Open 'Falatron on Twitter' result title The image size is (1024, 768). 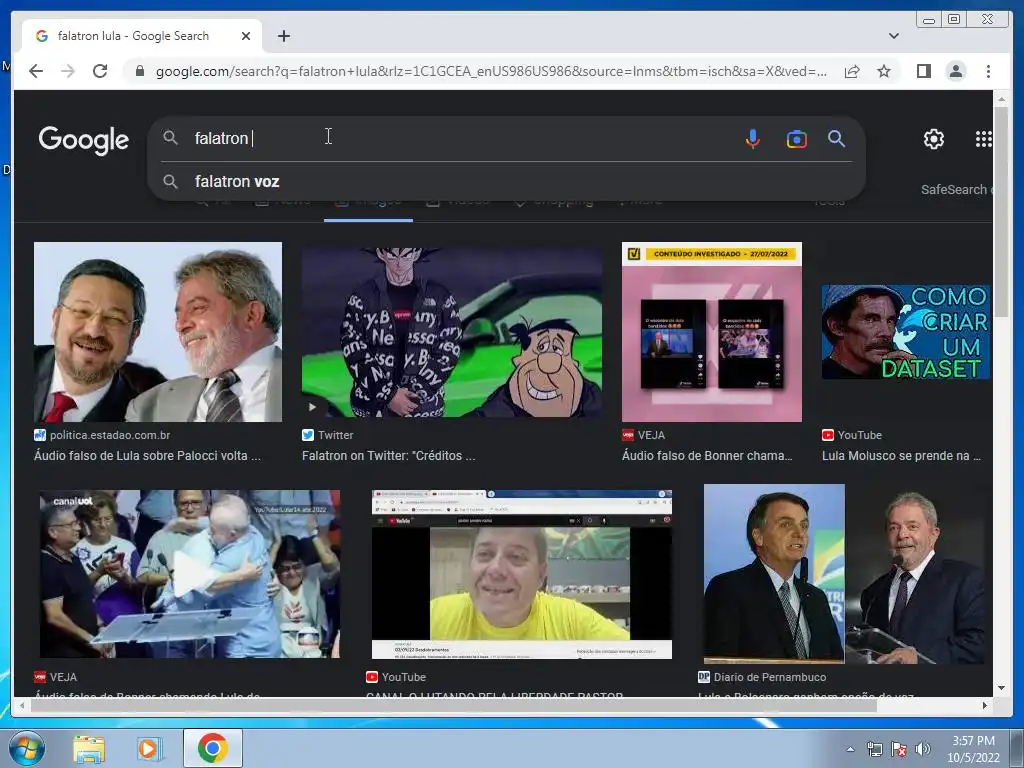(389, 456)
